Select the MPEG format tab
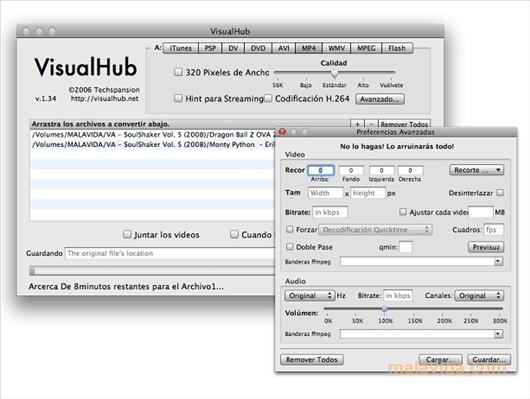Image resolution: width=530 pixels, height=399 pixels. click(x=366, y=48)
